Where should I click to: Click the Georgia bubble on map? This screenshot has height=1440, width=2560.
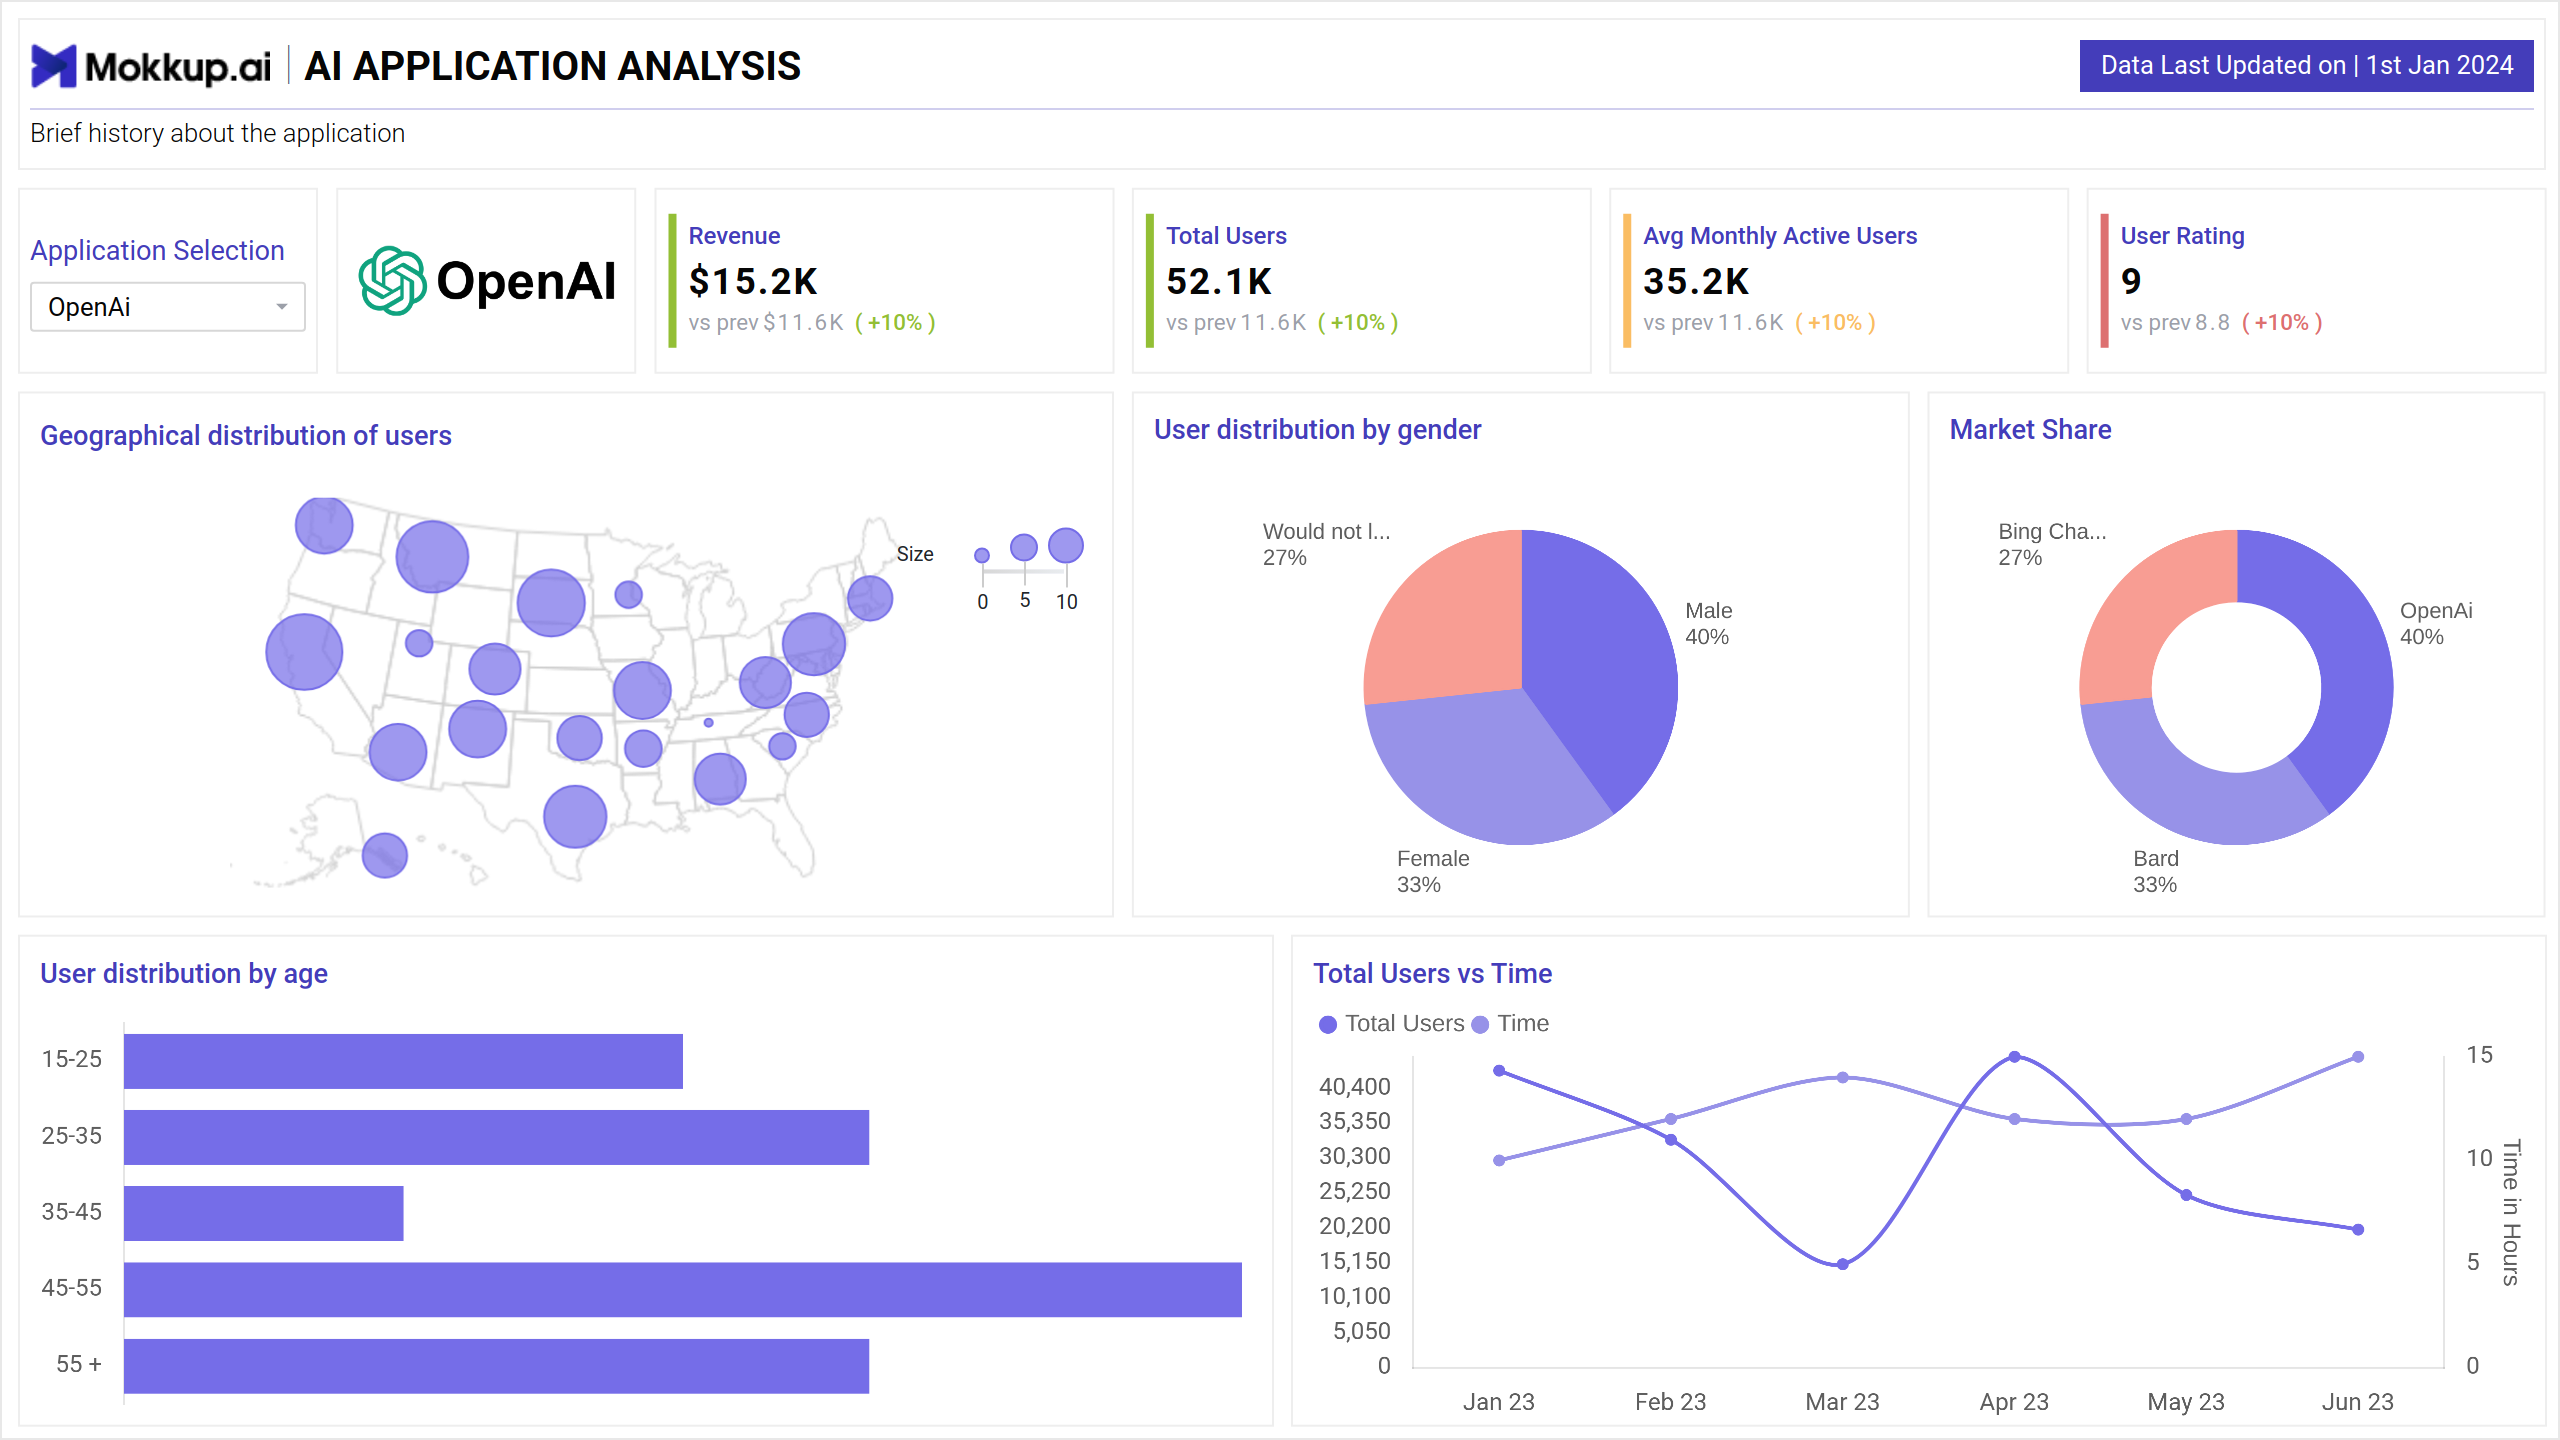tap(720, 779)
